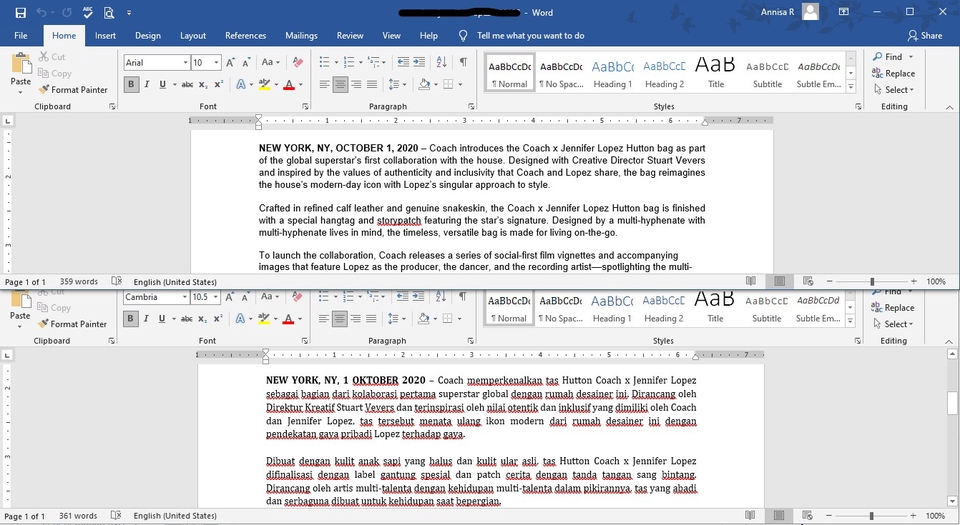Open the 10.5 font size dropdown
The width and height of the screenshot is (960, 525).
(x=216, y=297)
